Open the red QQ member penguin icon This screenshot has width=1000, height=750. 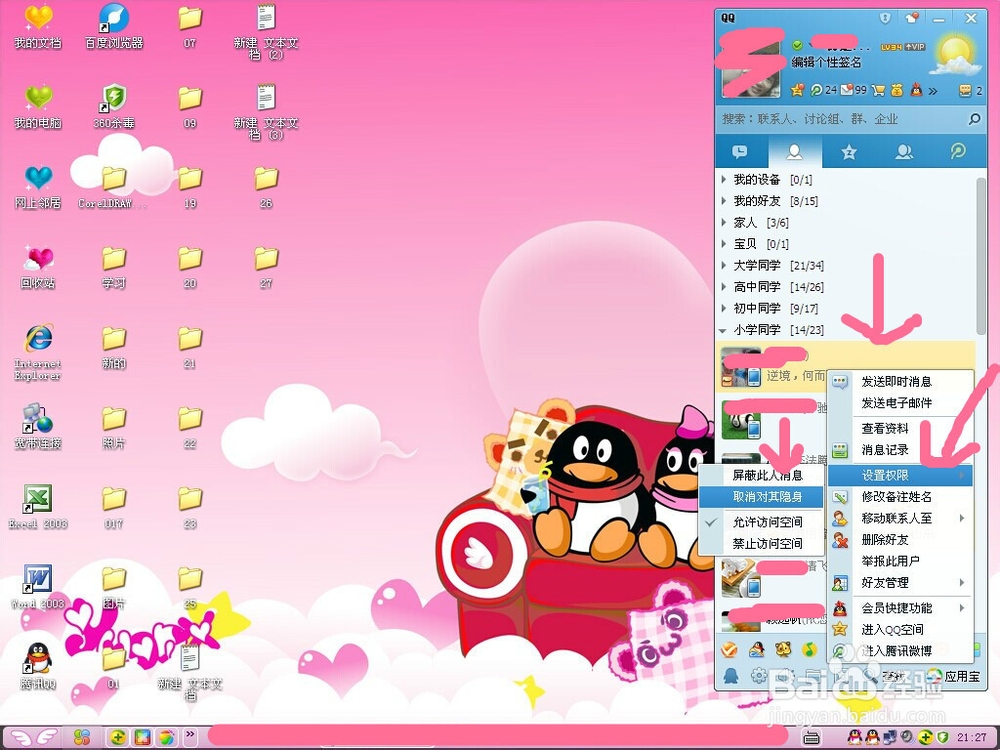click(x=916, y=90)
